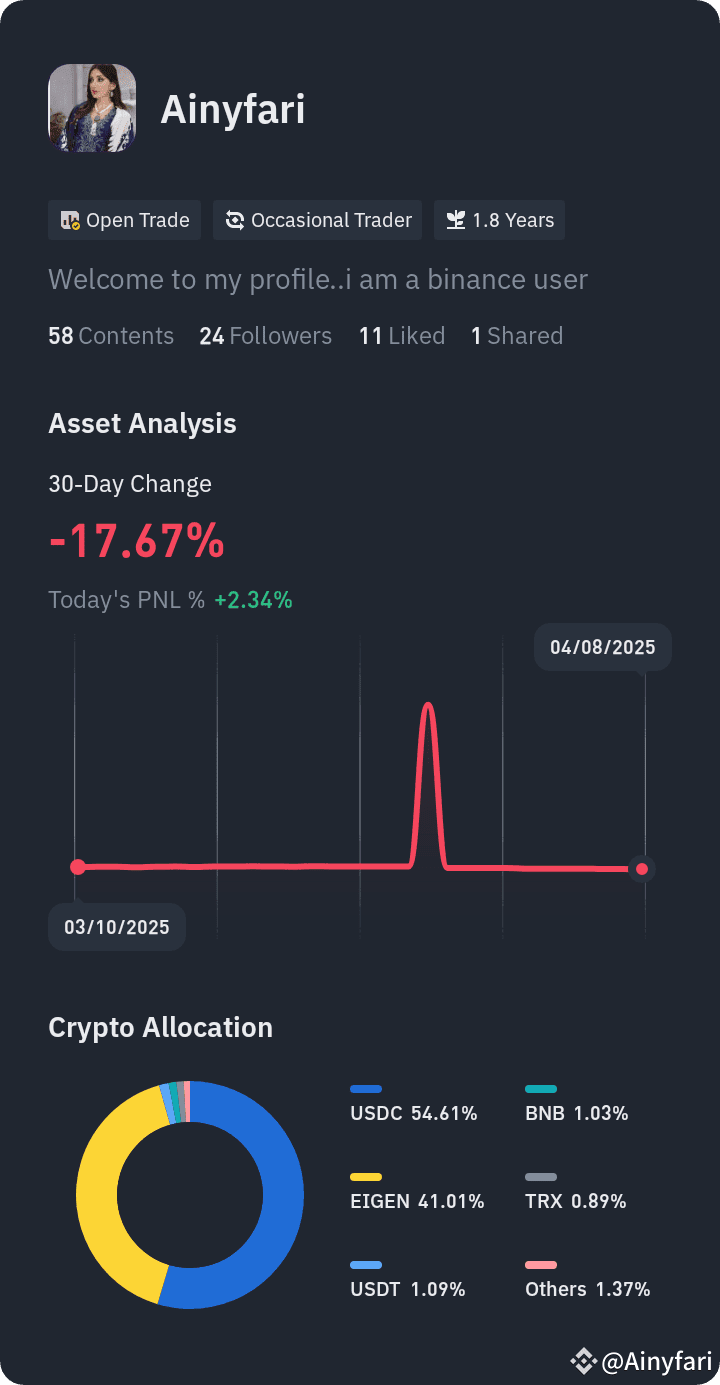The height and width of the screenshot is (1385, 720).
Task: Click the Binance logo beside @Ainyfari
Action: [x=583, y=1360]
